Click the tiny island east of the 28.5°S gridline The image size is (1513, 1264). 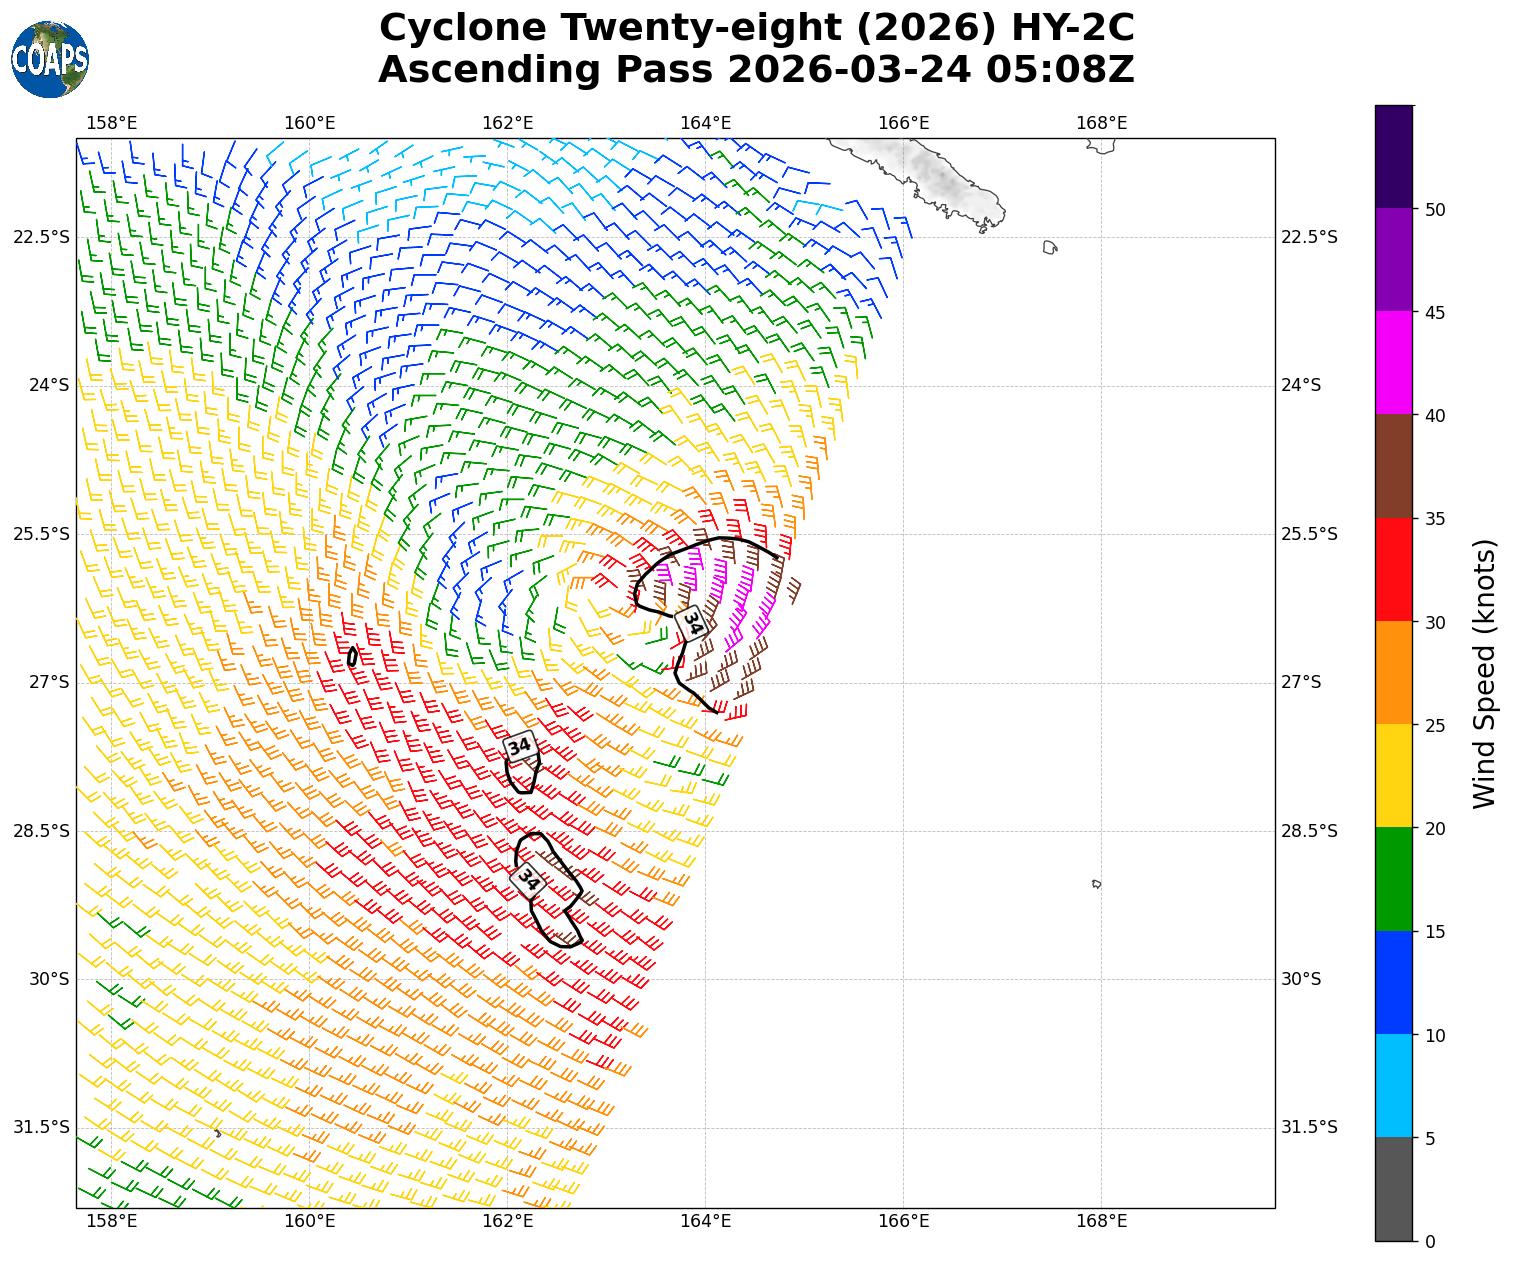(1097, 884)
